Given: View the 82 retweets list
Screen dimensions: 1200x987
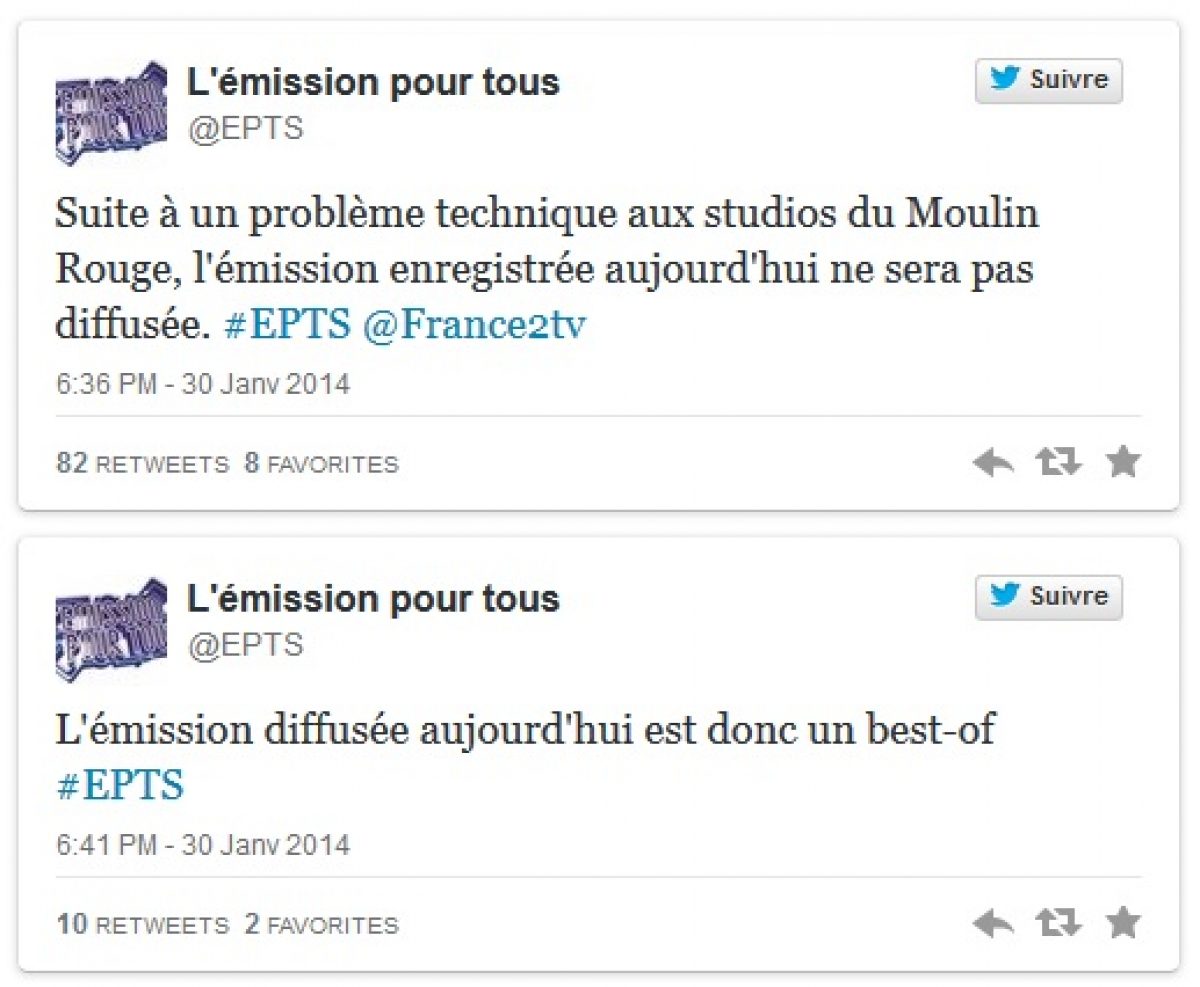Looking at the screenshot, I should tap(143, 464).
